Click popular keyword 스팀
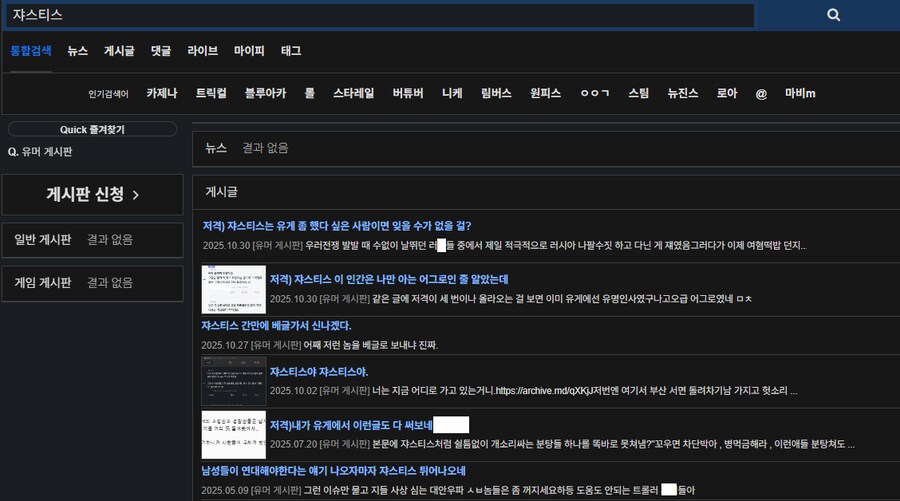This screenshot has width=900, height=501. pos(638,93)
